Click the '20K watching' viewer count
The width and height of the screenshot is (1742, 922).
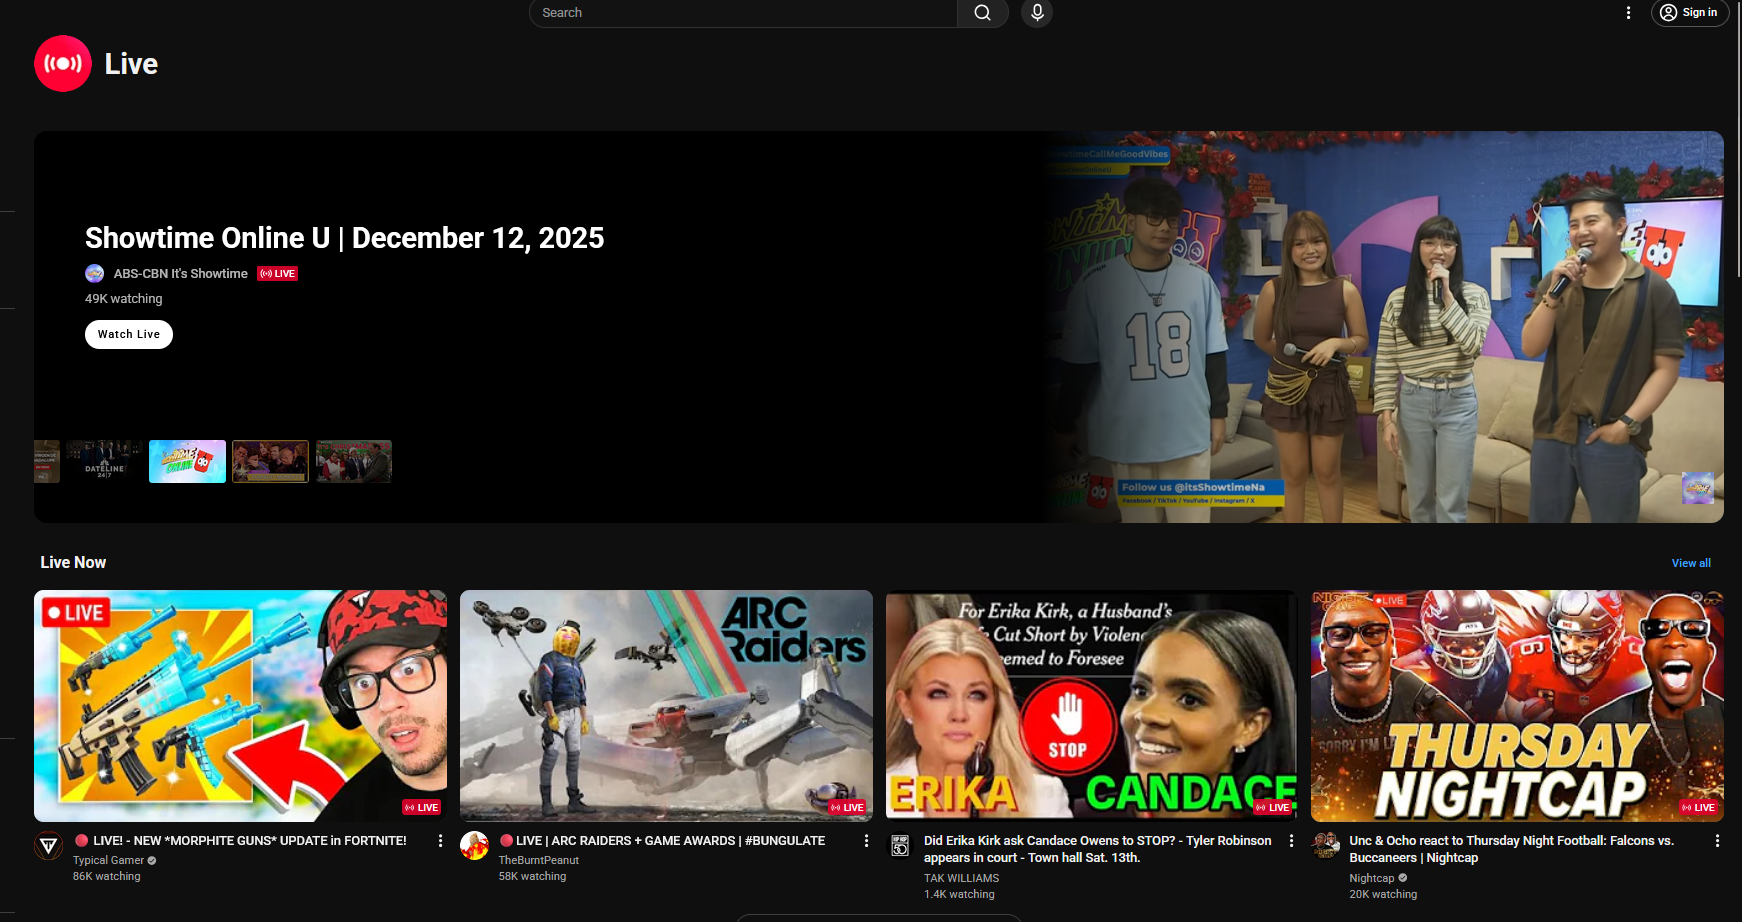point(1383,895)
